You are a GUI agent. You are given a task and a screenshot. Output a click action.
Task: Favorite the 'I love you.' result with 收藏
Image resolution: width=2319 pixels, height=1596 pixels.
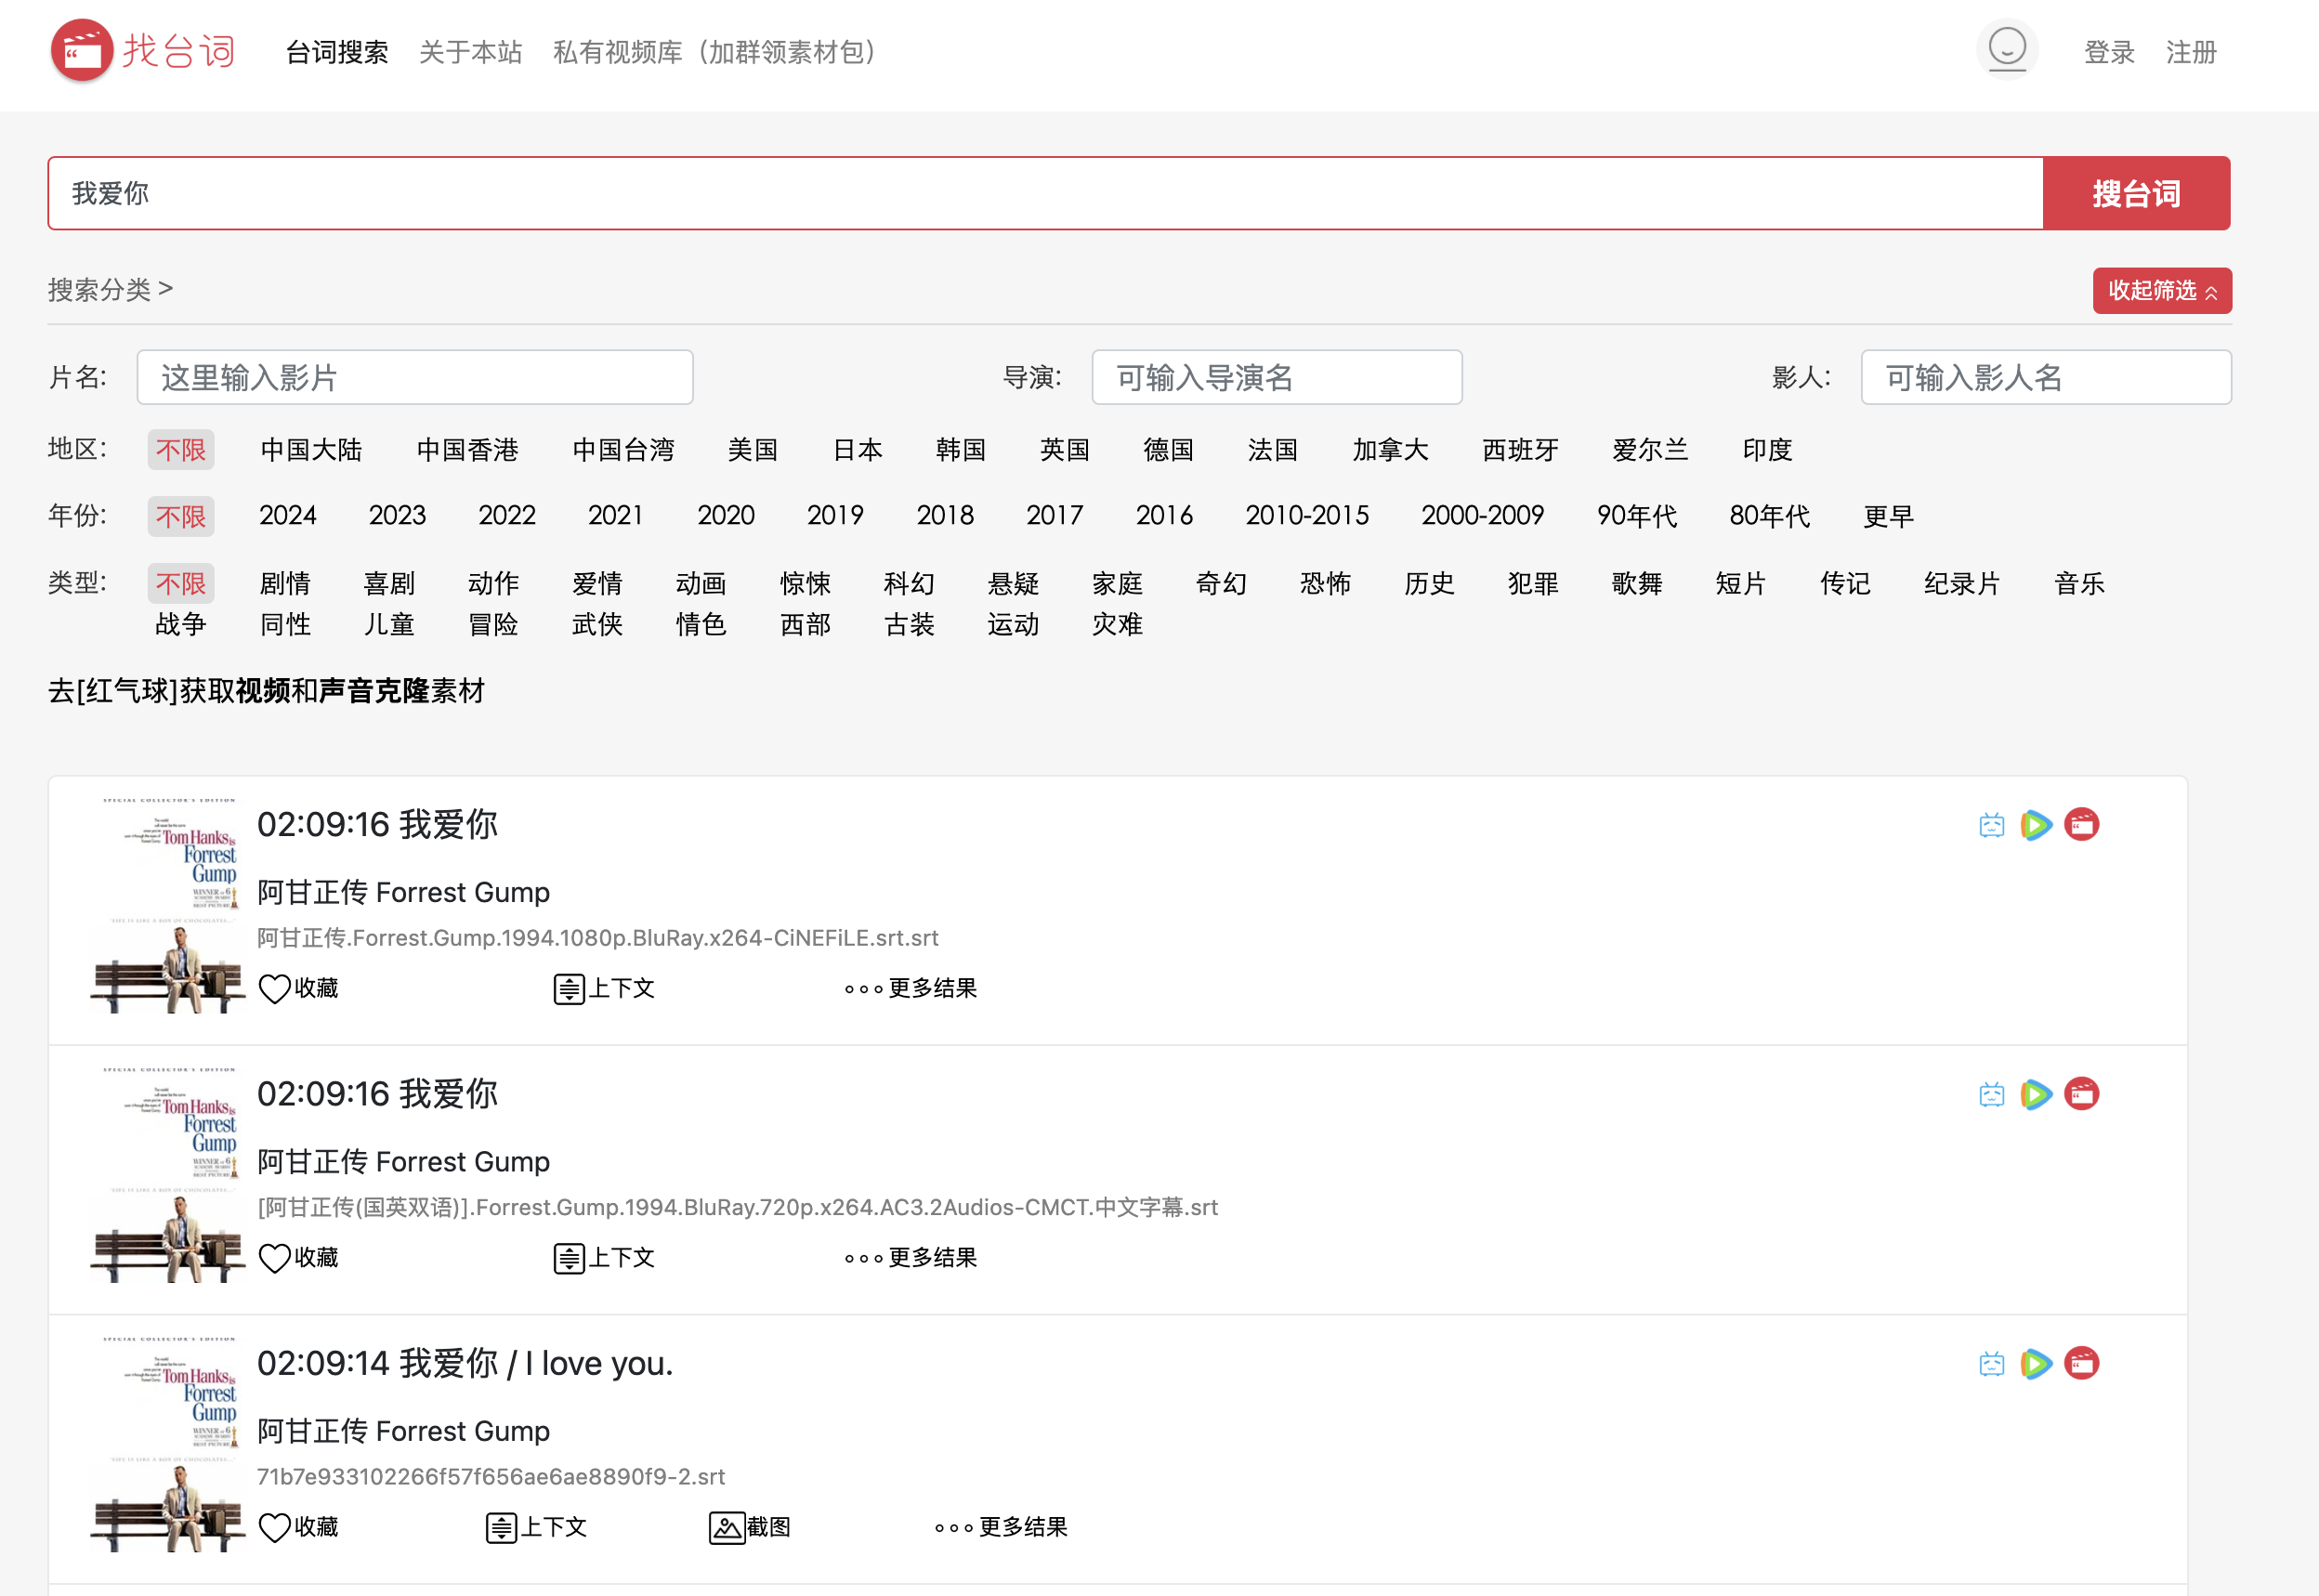pyautogui.click(x=299, y=1527)
